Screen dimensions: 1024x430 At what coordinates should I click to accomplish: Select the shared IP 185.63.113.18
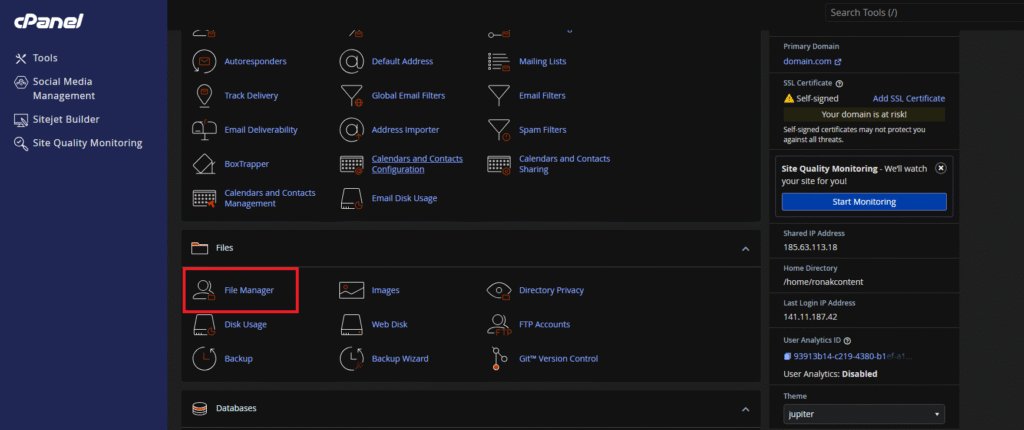(x=810, y=247)
